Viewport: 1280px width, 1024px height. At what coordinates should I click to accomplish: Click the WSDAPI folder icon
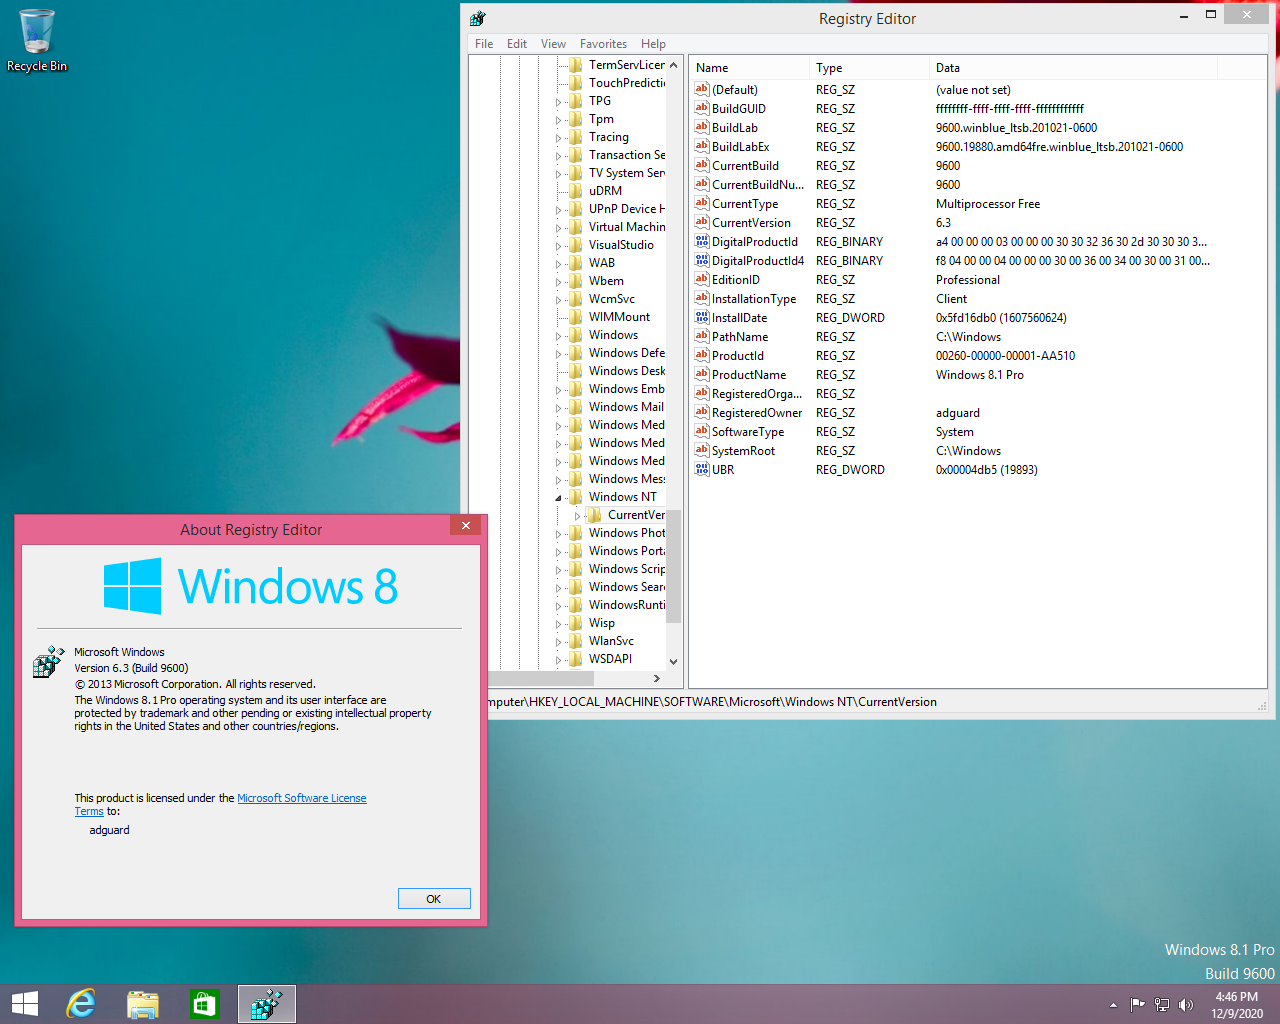[x=576, y=659]
